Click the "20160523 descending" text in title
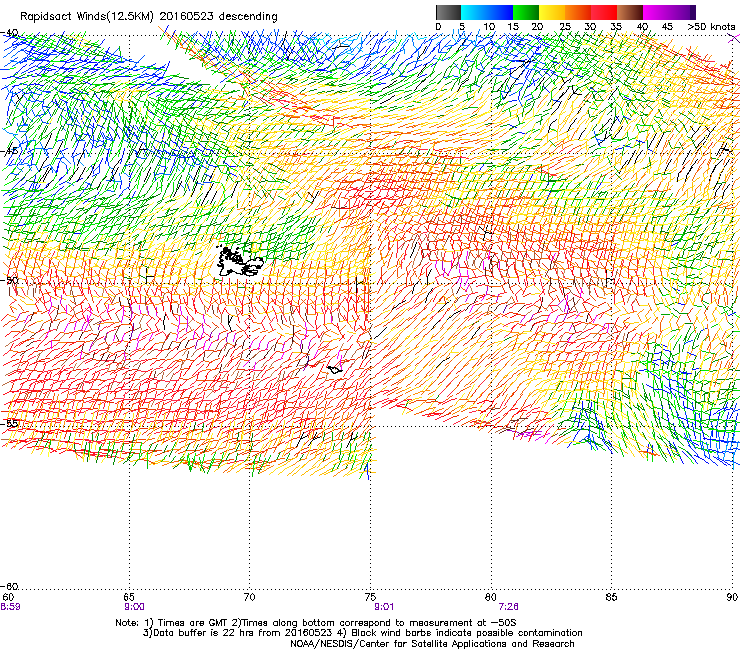 [218, 17]
